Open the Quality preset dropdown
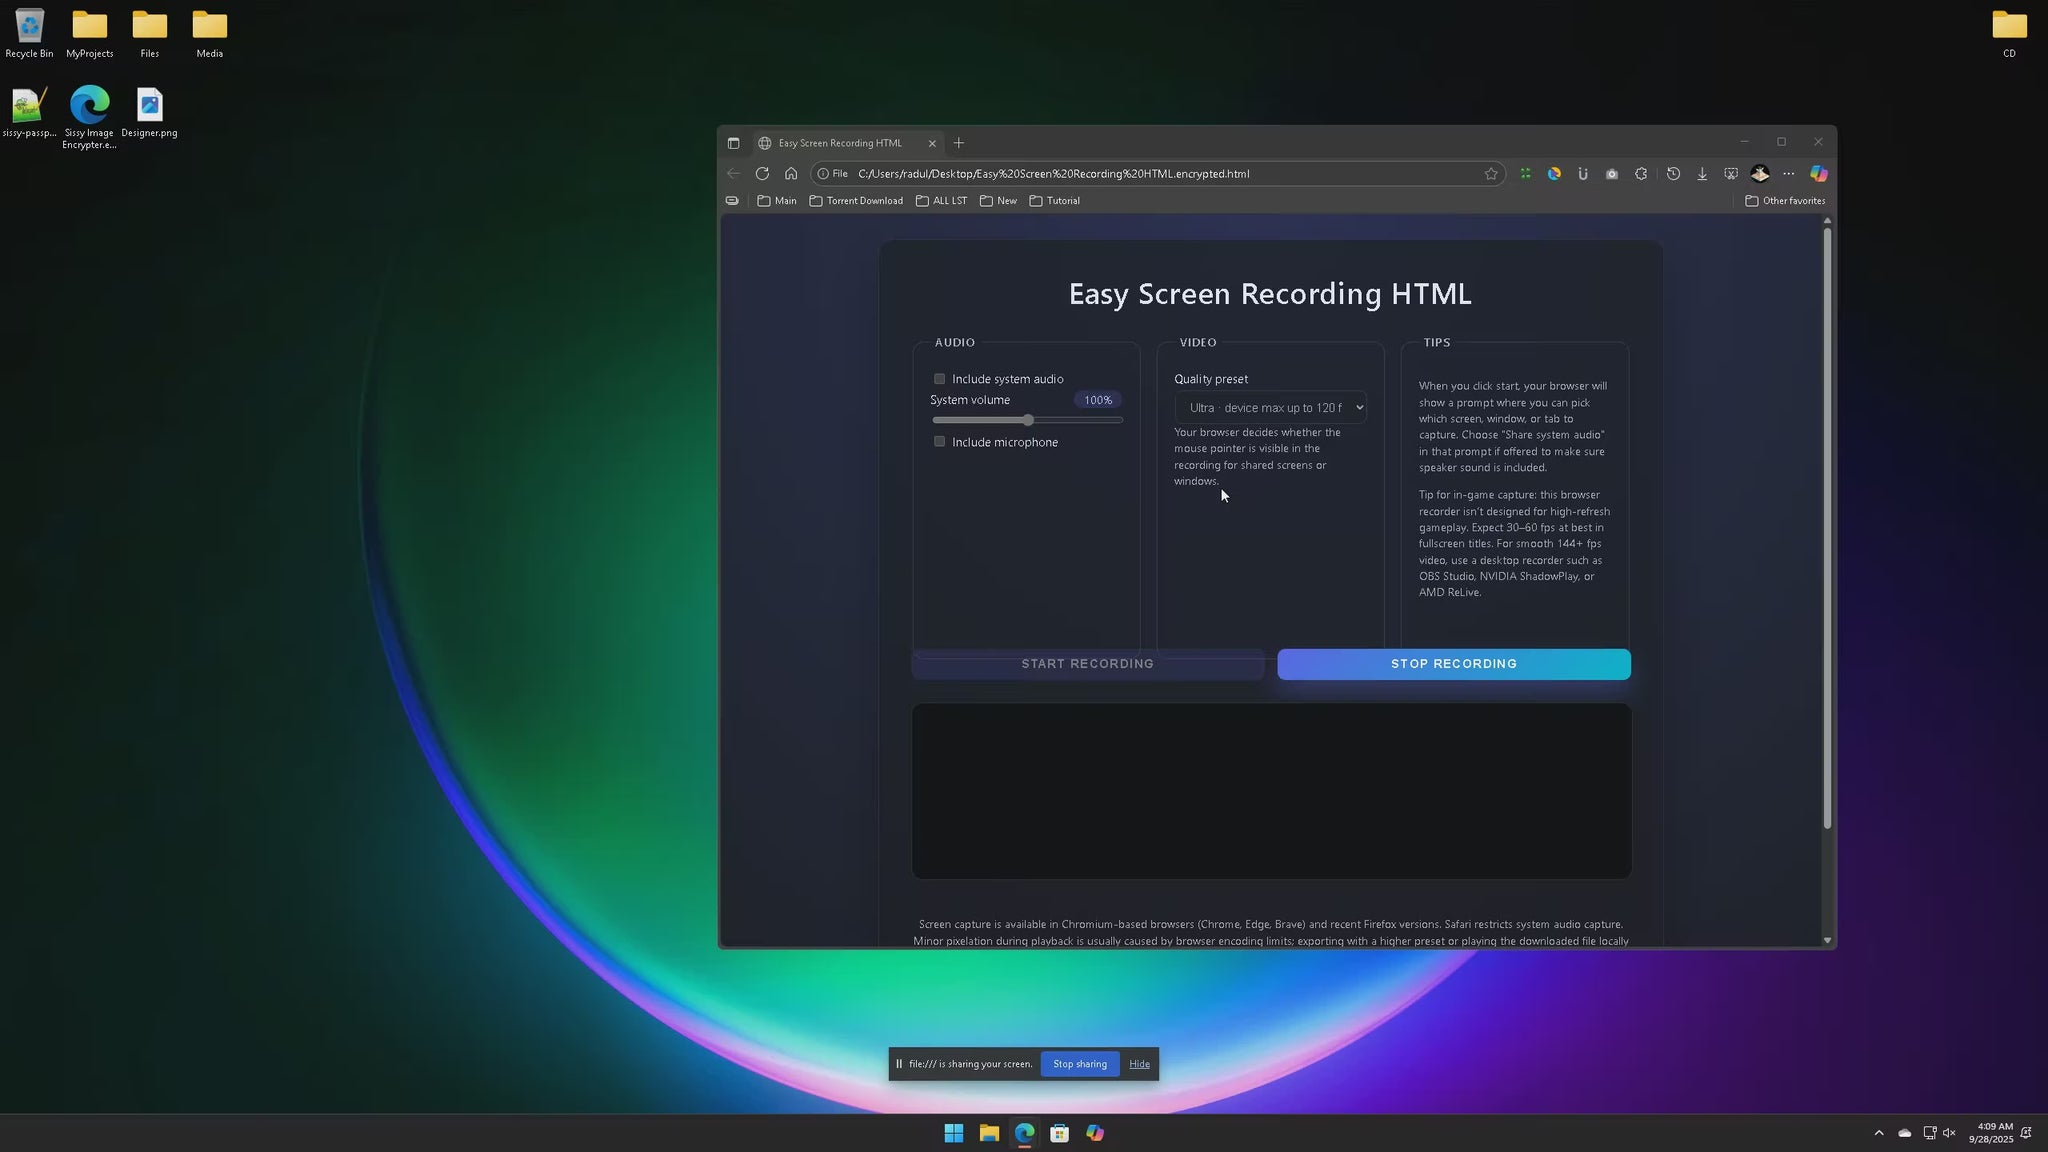The height and width of the screenshot is (1152, 2048). click(x=1270, y=408)
